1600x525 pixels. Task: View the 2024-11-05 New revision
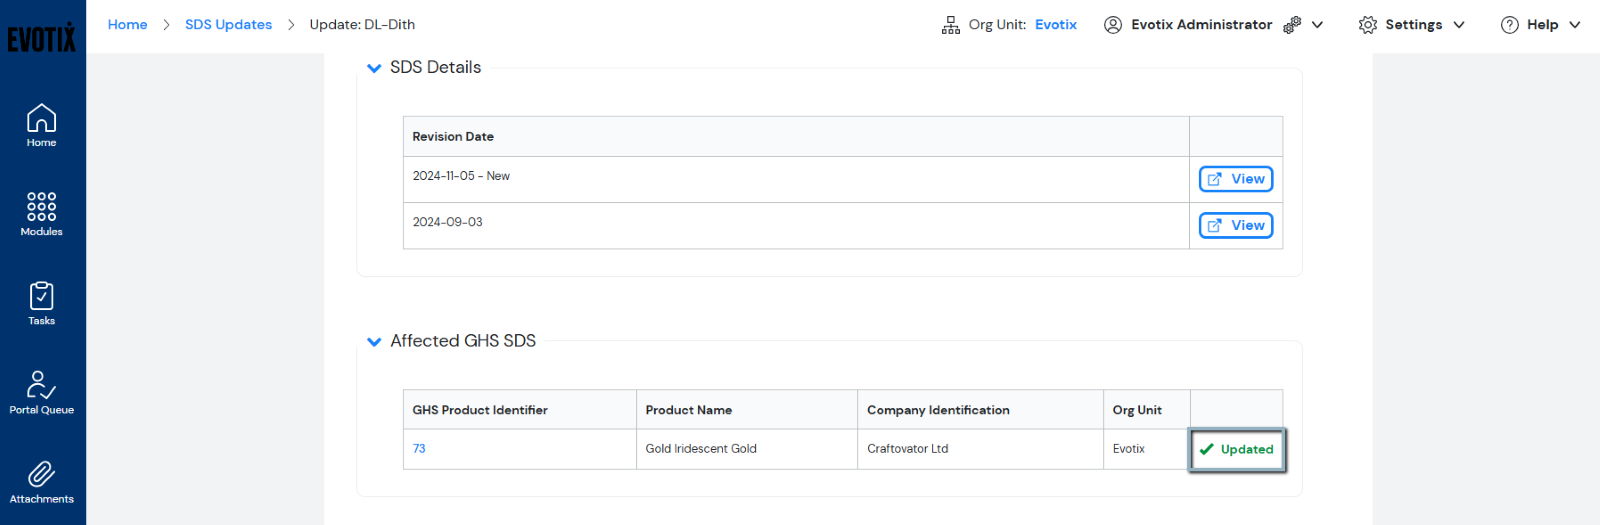(1235, 179)
